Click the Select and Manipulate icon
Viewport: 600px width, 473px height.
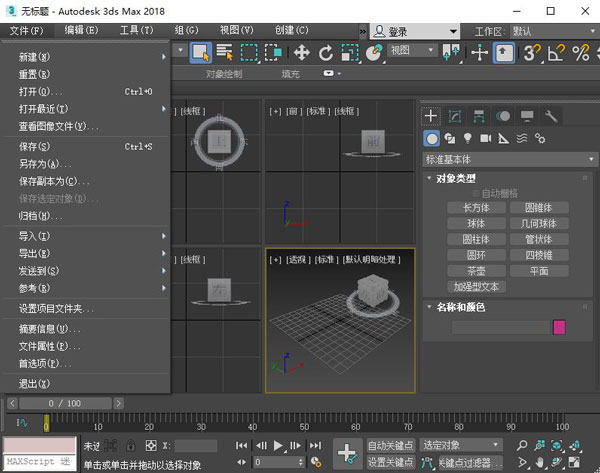pyautogui.click(x=479, y=52)
